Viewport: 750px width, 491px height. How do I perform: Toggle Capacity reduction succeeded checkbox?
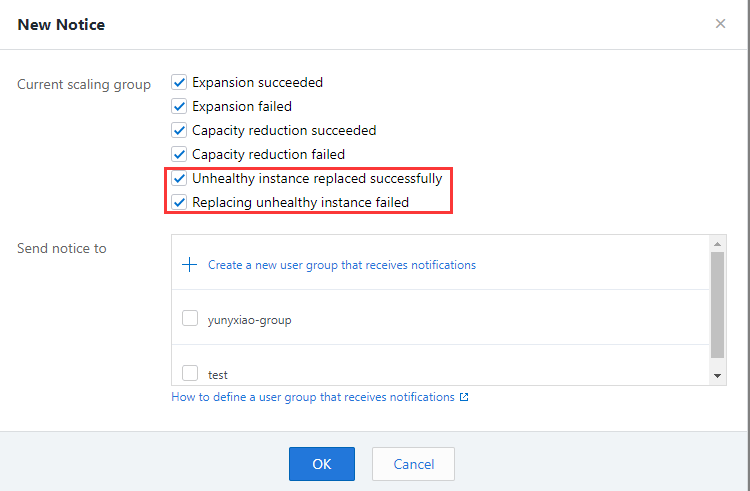179,130
